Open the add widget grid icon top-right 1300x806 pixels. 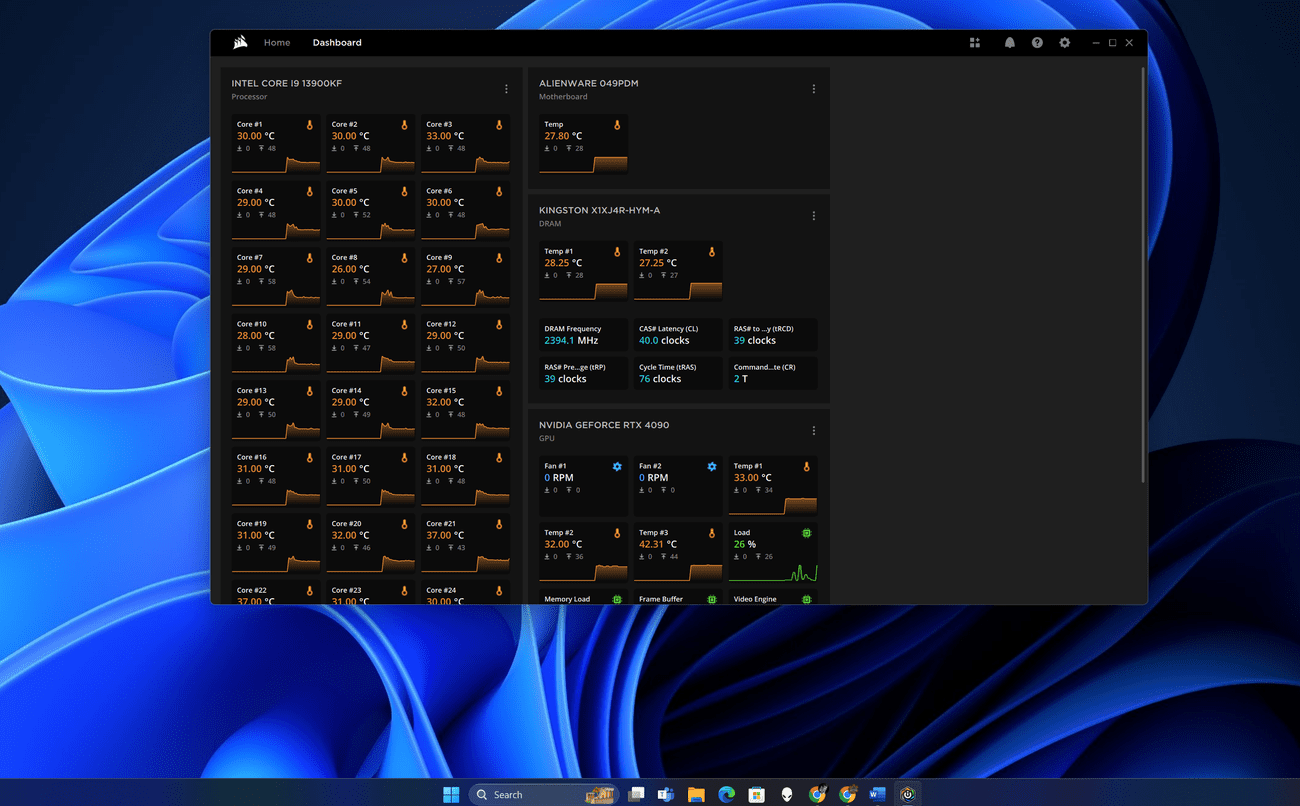[975, 42]
